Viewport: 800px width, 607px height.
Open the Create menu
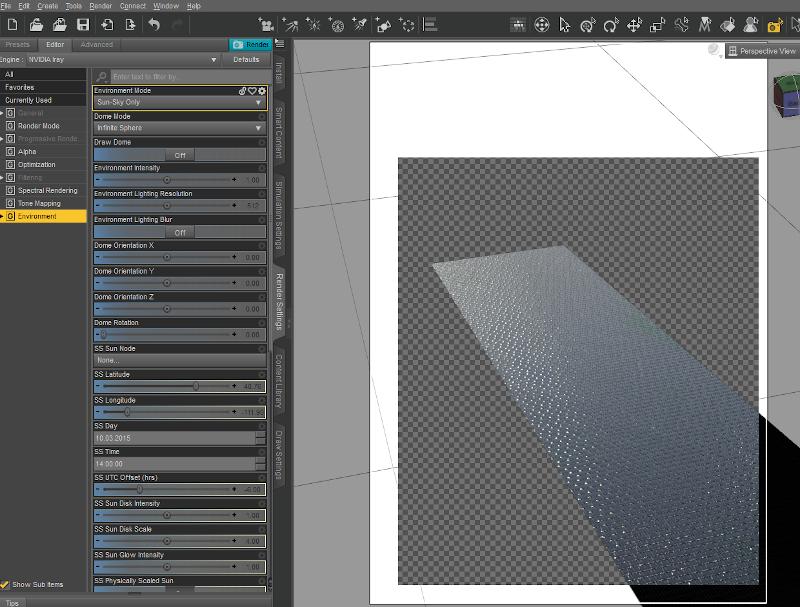(47, 6)
